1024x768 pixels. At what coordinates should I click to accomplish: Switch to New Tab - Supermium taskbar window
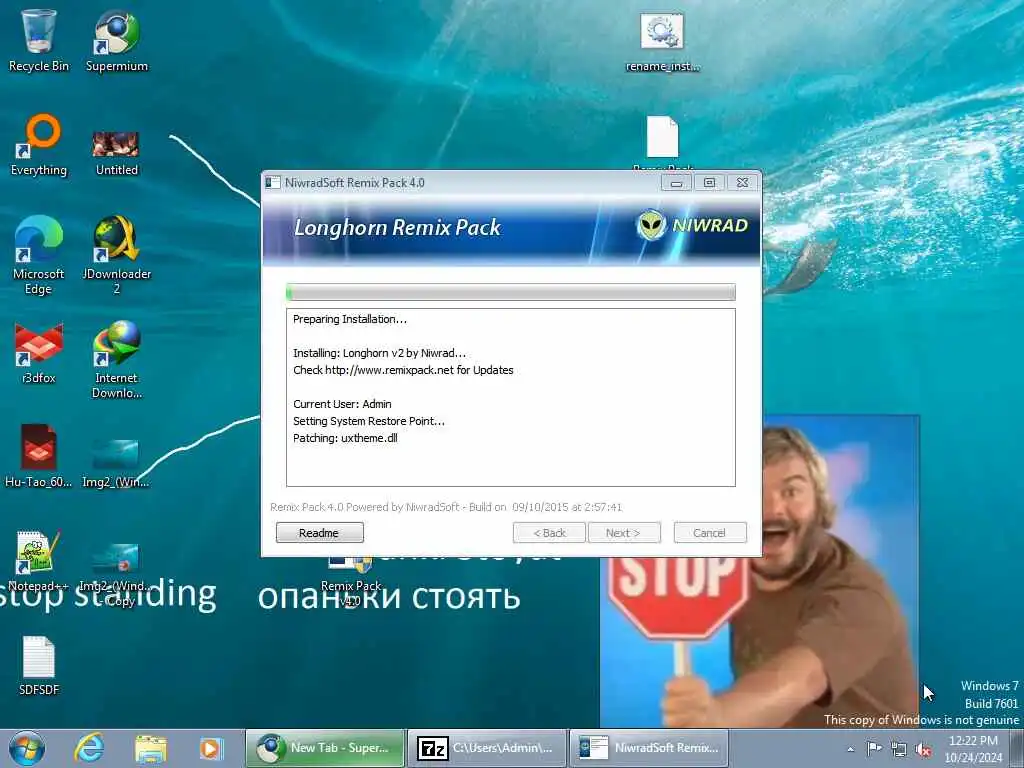coord(325,748)
